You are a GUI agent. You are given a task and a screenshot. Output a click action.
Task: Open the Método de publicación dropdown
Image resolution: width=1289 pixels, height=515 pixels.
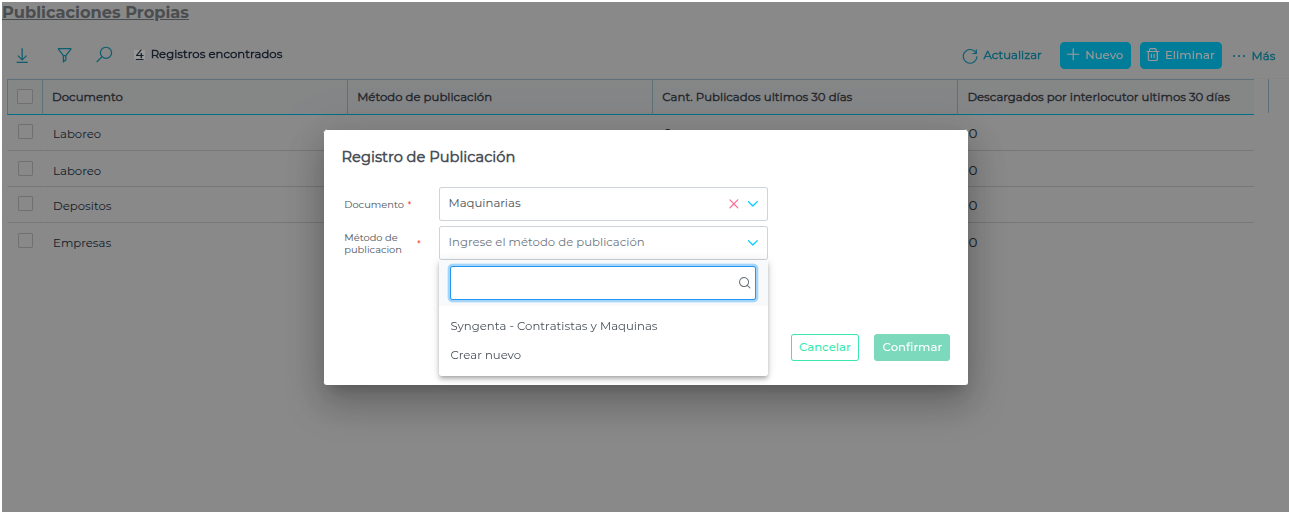click(x=603, y=242)
